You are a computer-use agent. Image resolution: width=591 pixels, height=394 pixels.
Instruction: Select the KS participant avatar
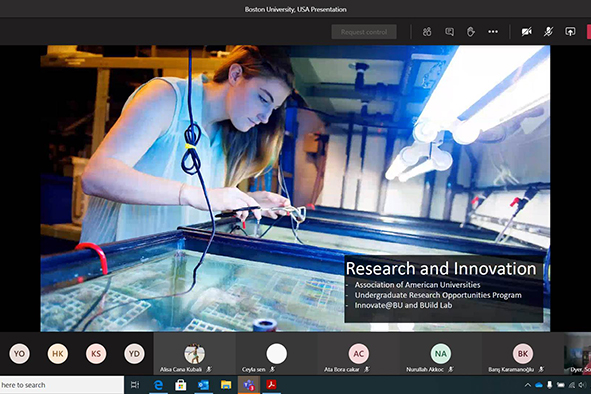point(96,354)
